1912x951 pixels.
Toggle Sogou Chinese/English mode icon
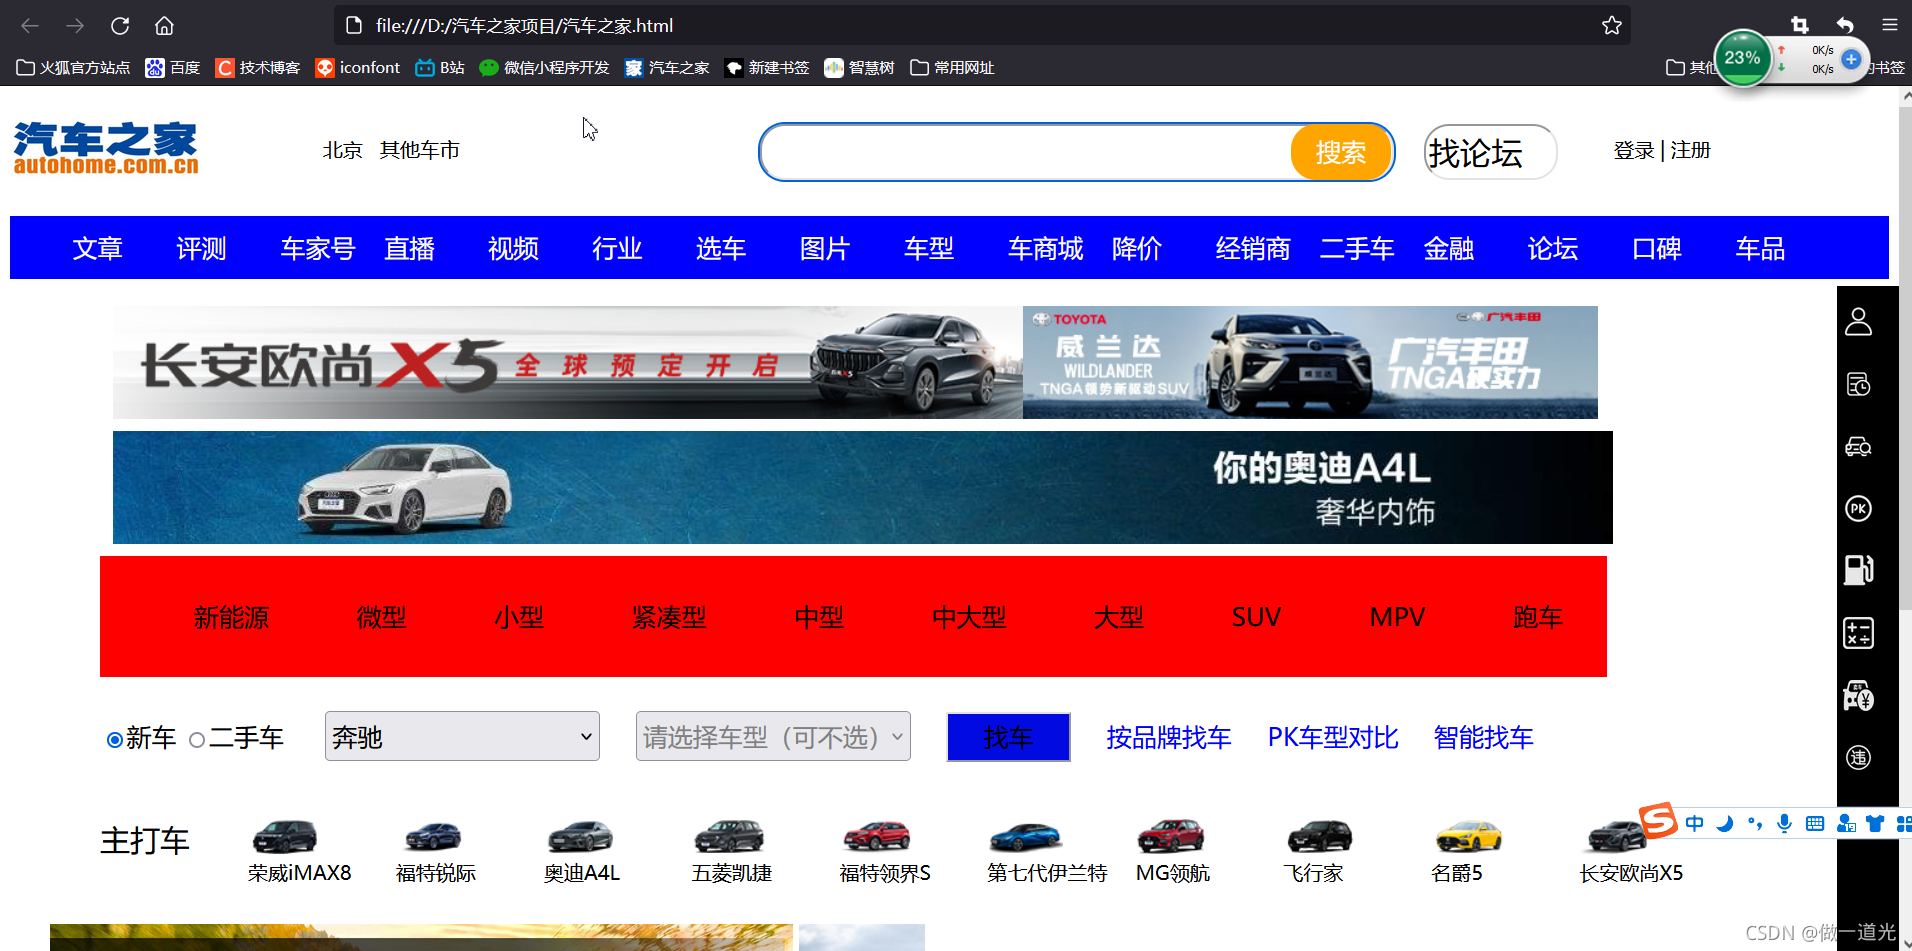pos(1694,824)
